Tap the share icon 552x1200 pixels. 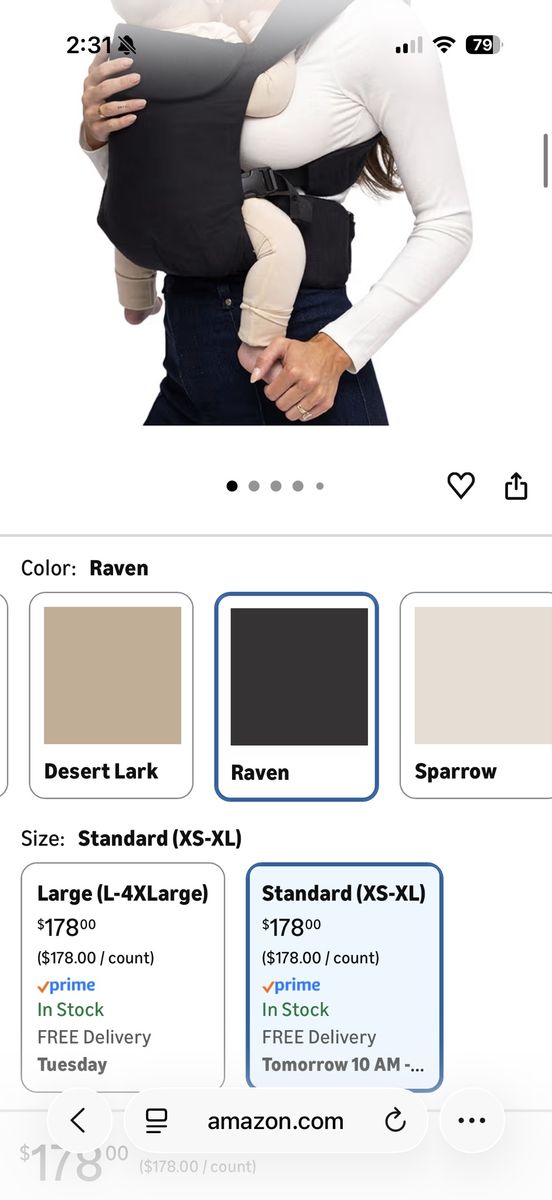click(x=516, y=486)
